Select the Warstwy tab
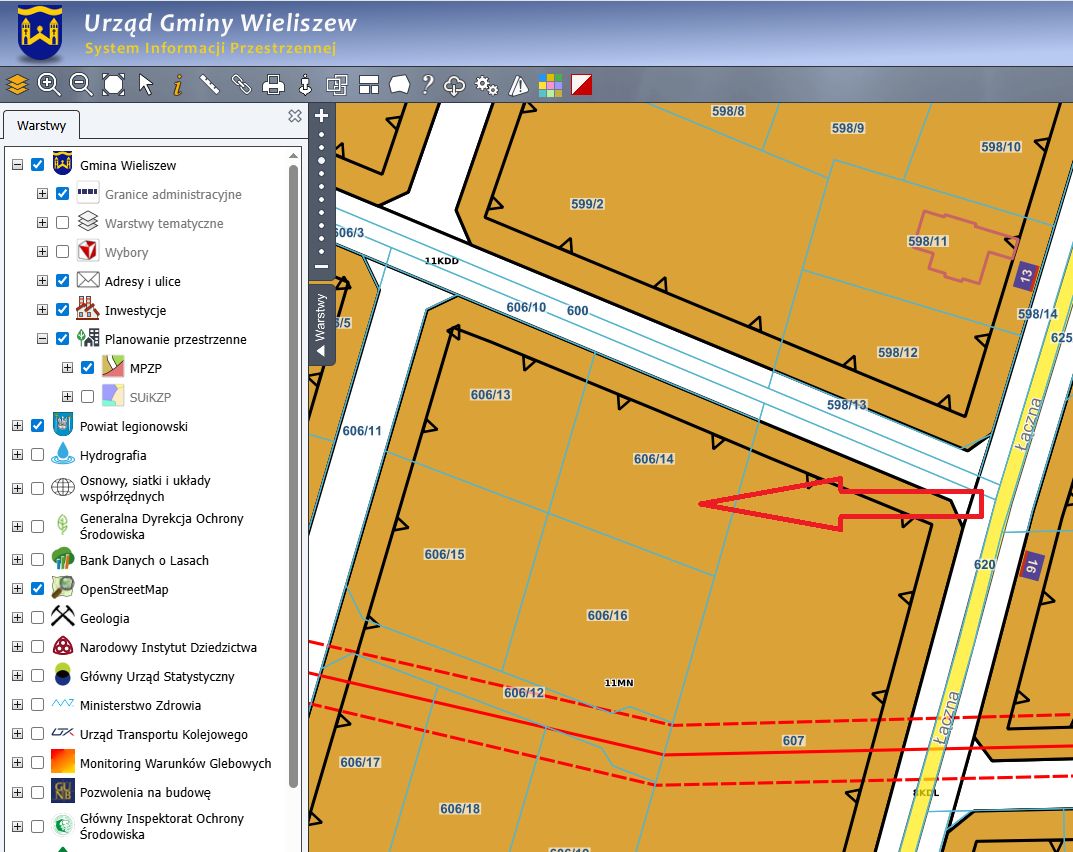Image resolution: width=1073 pixels, height=852 pixels. coord(42,125)
